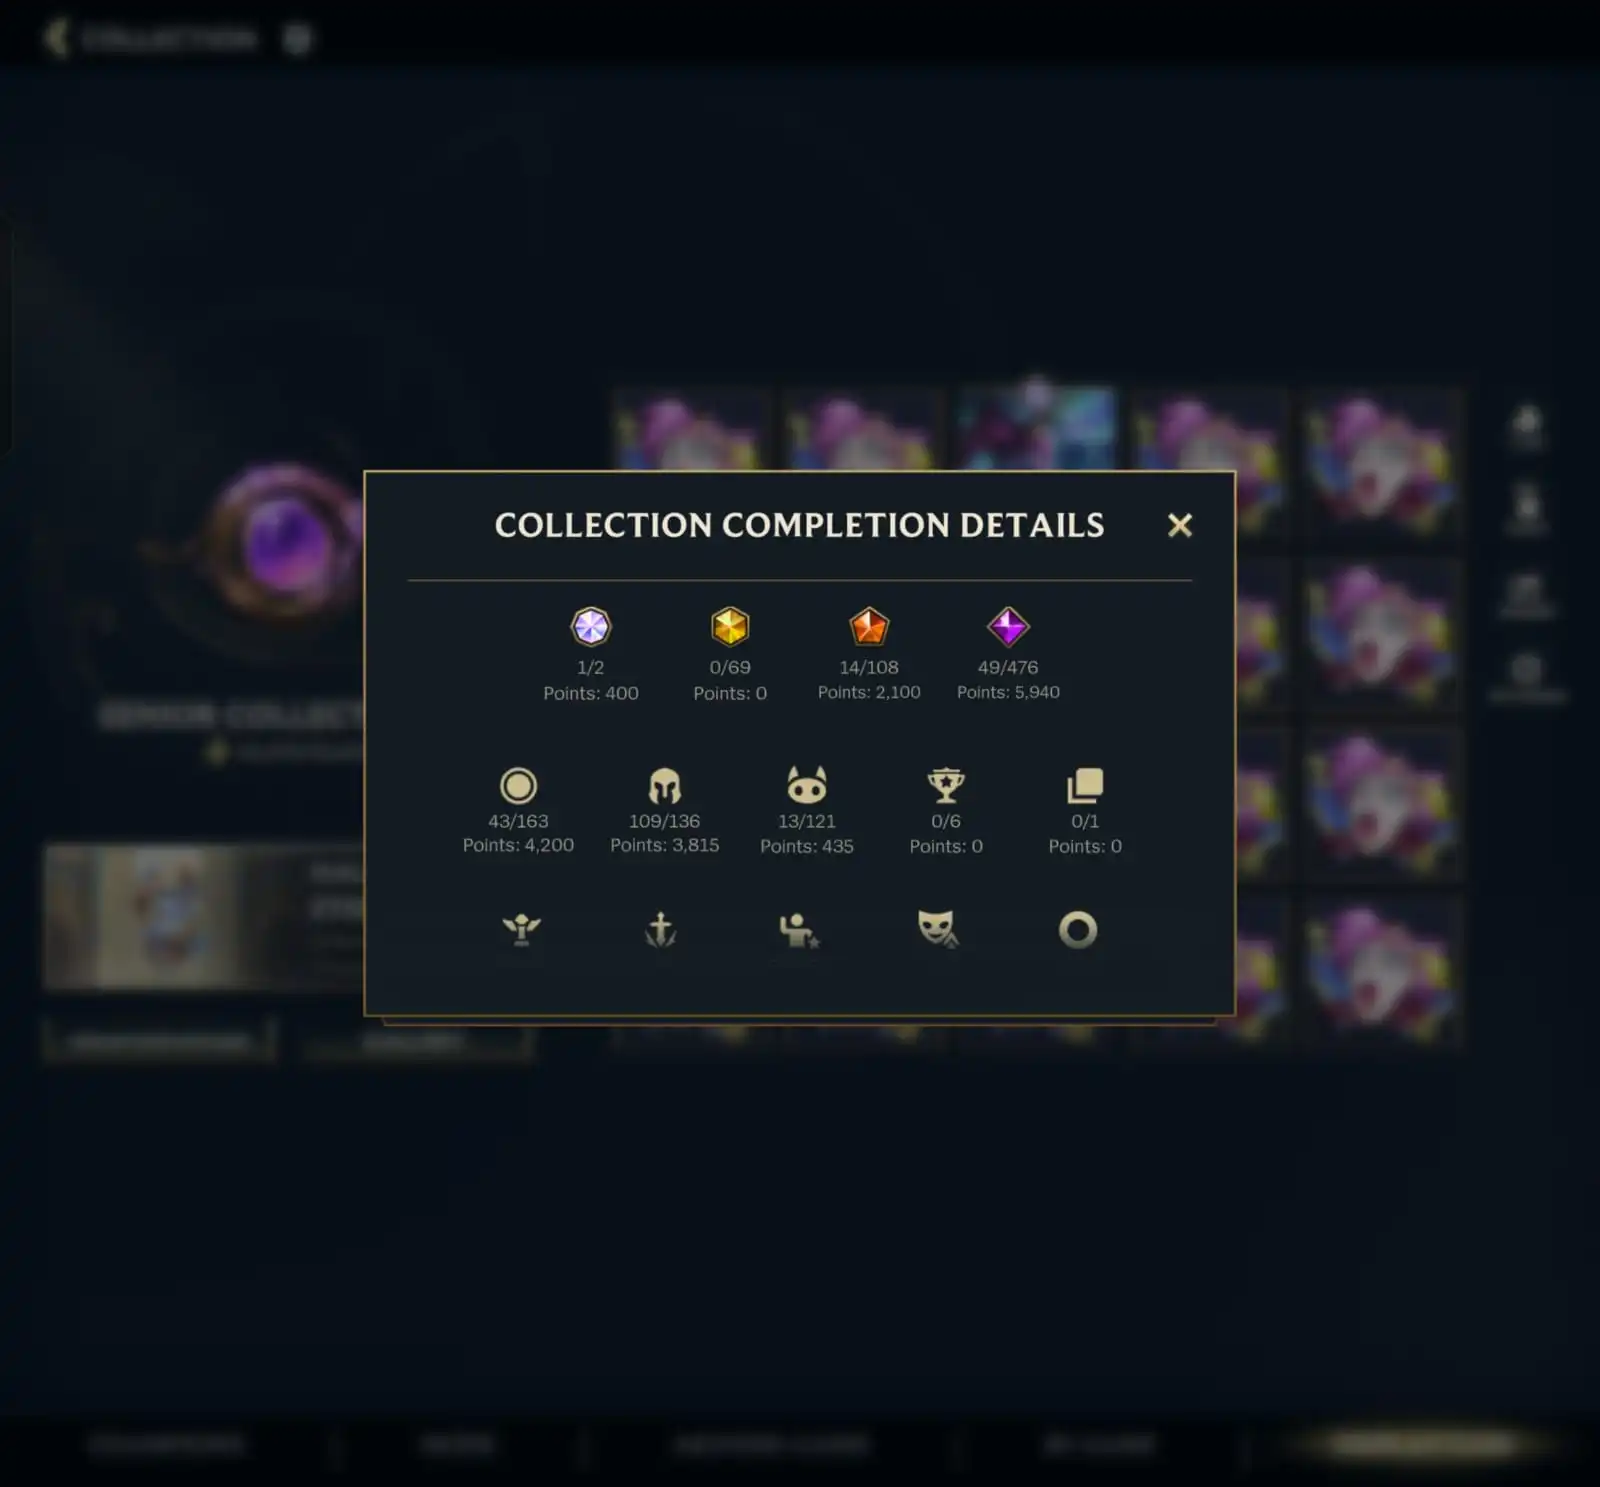
Task: Select the orange gem icon showing 14/108
Action: tap(869, 627)
